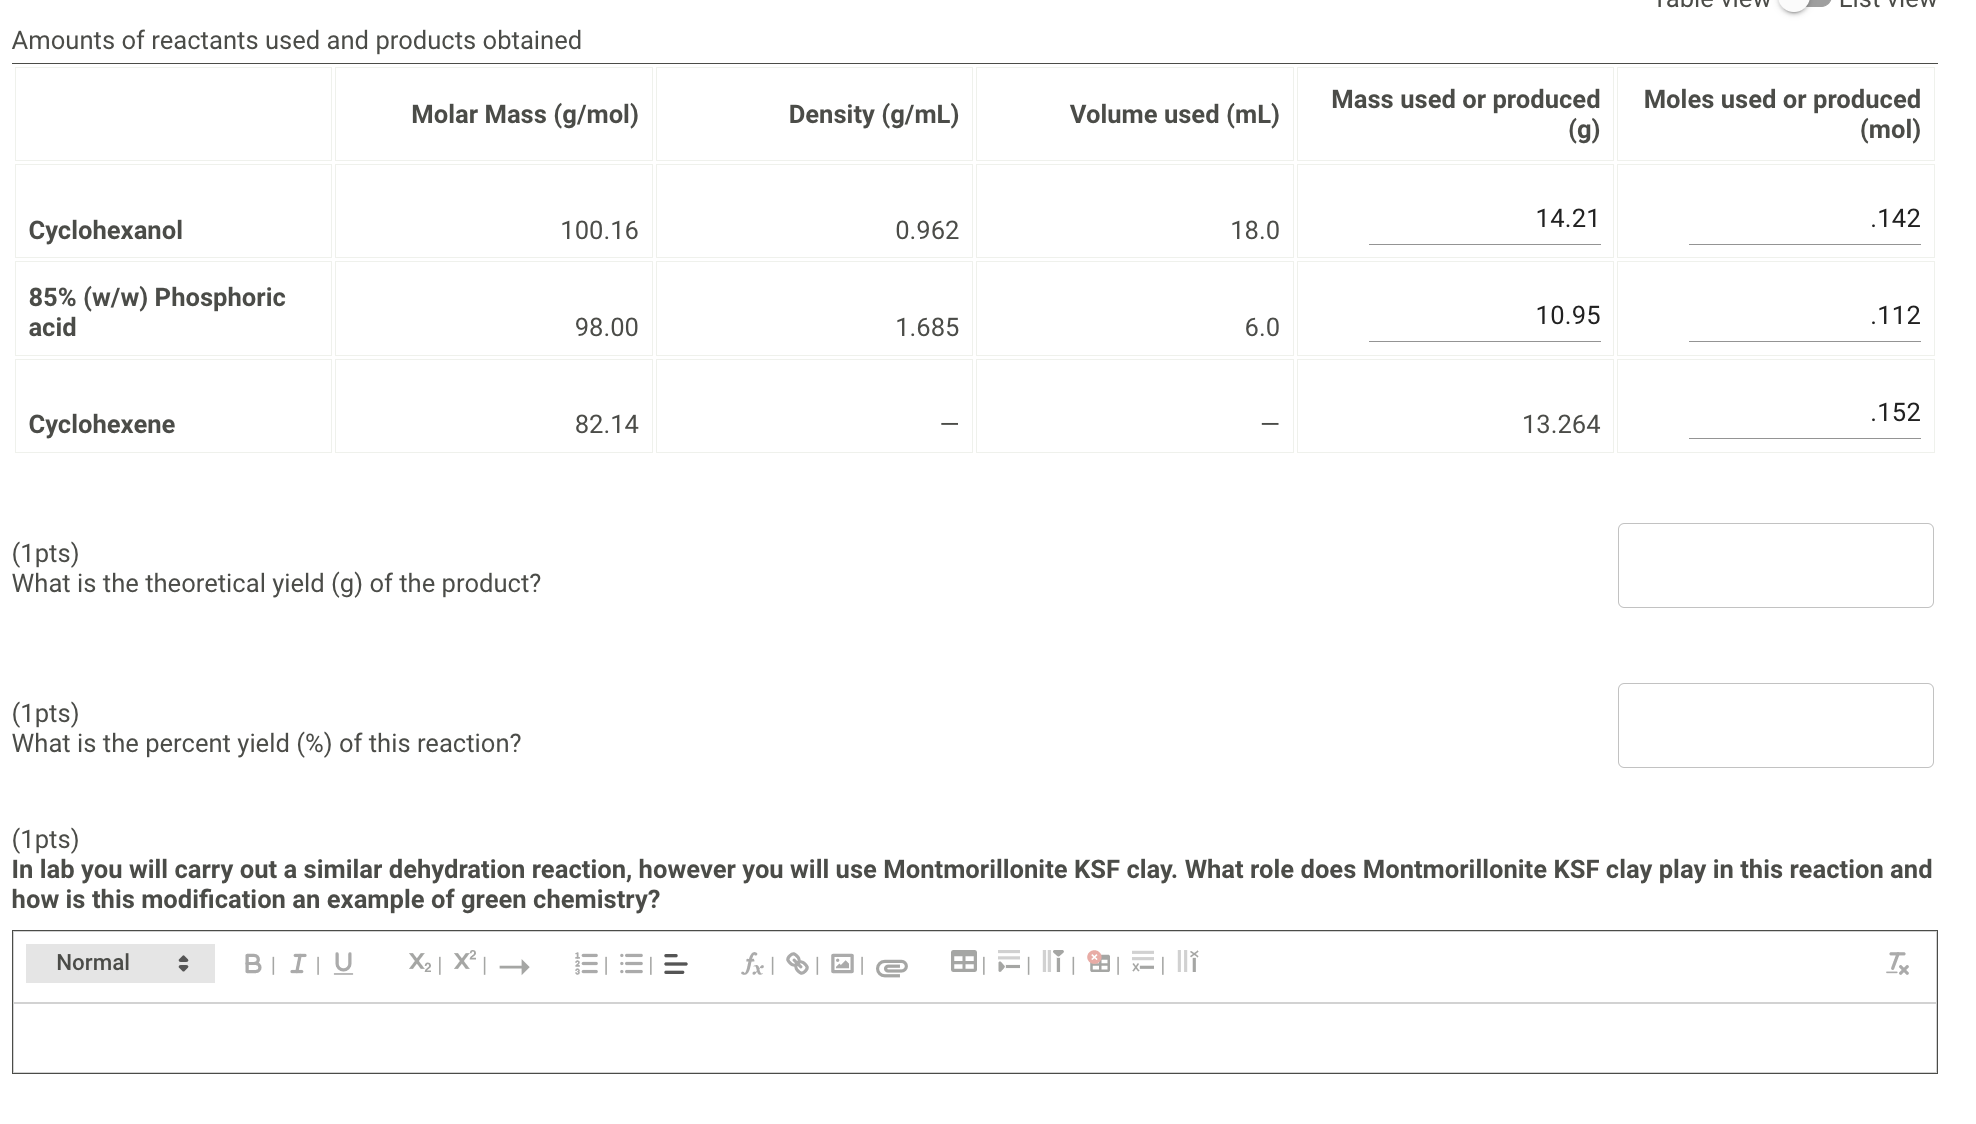Viewport: 1976px width, 1124px height.
Task: Insert an image into the answer
Action: 843,964
